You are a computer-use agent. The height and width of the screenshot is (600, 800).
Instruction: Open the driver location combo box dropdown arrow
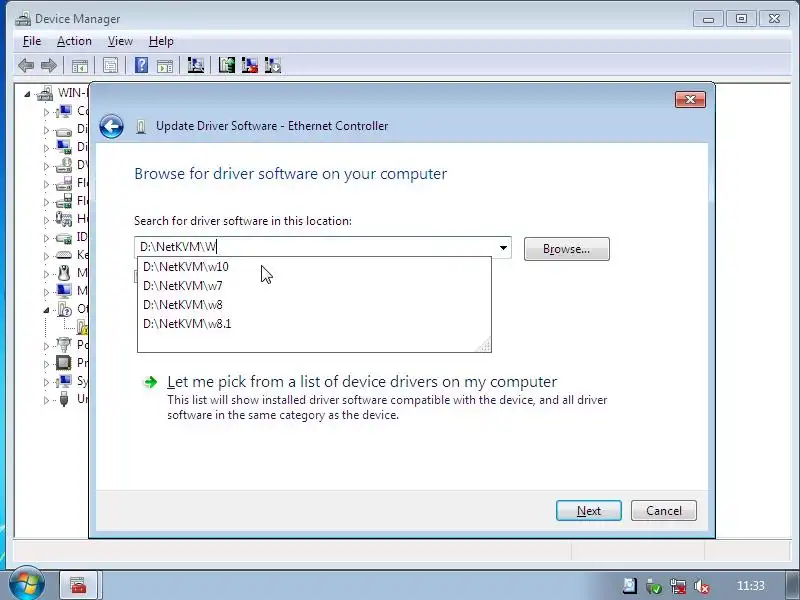(503, 248)
